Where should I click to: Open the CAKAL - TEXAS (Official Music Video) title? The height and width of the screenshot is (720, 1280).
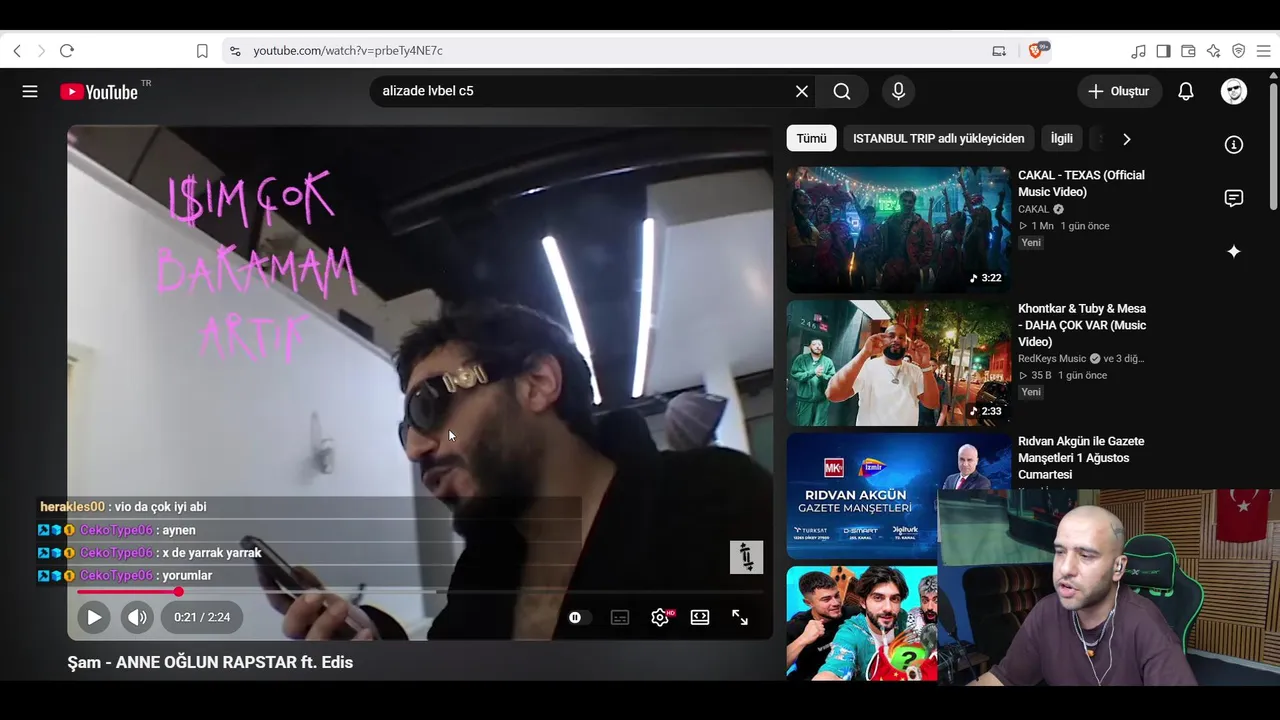(x=1081, y=183)
